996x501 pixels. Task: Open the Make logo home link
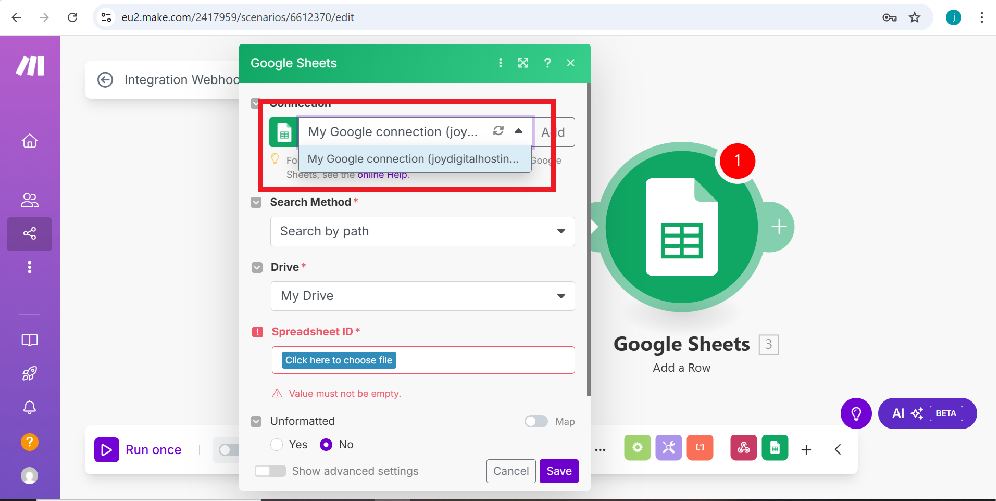tap(30, 66)
